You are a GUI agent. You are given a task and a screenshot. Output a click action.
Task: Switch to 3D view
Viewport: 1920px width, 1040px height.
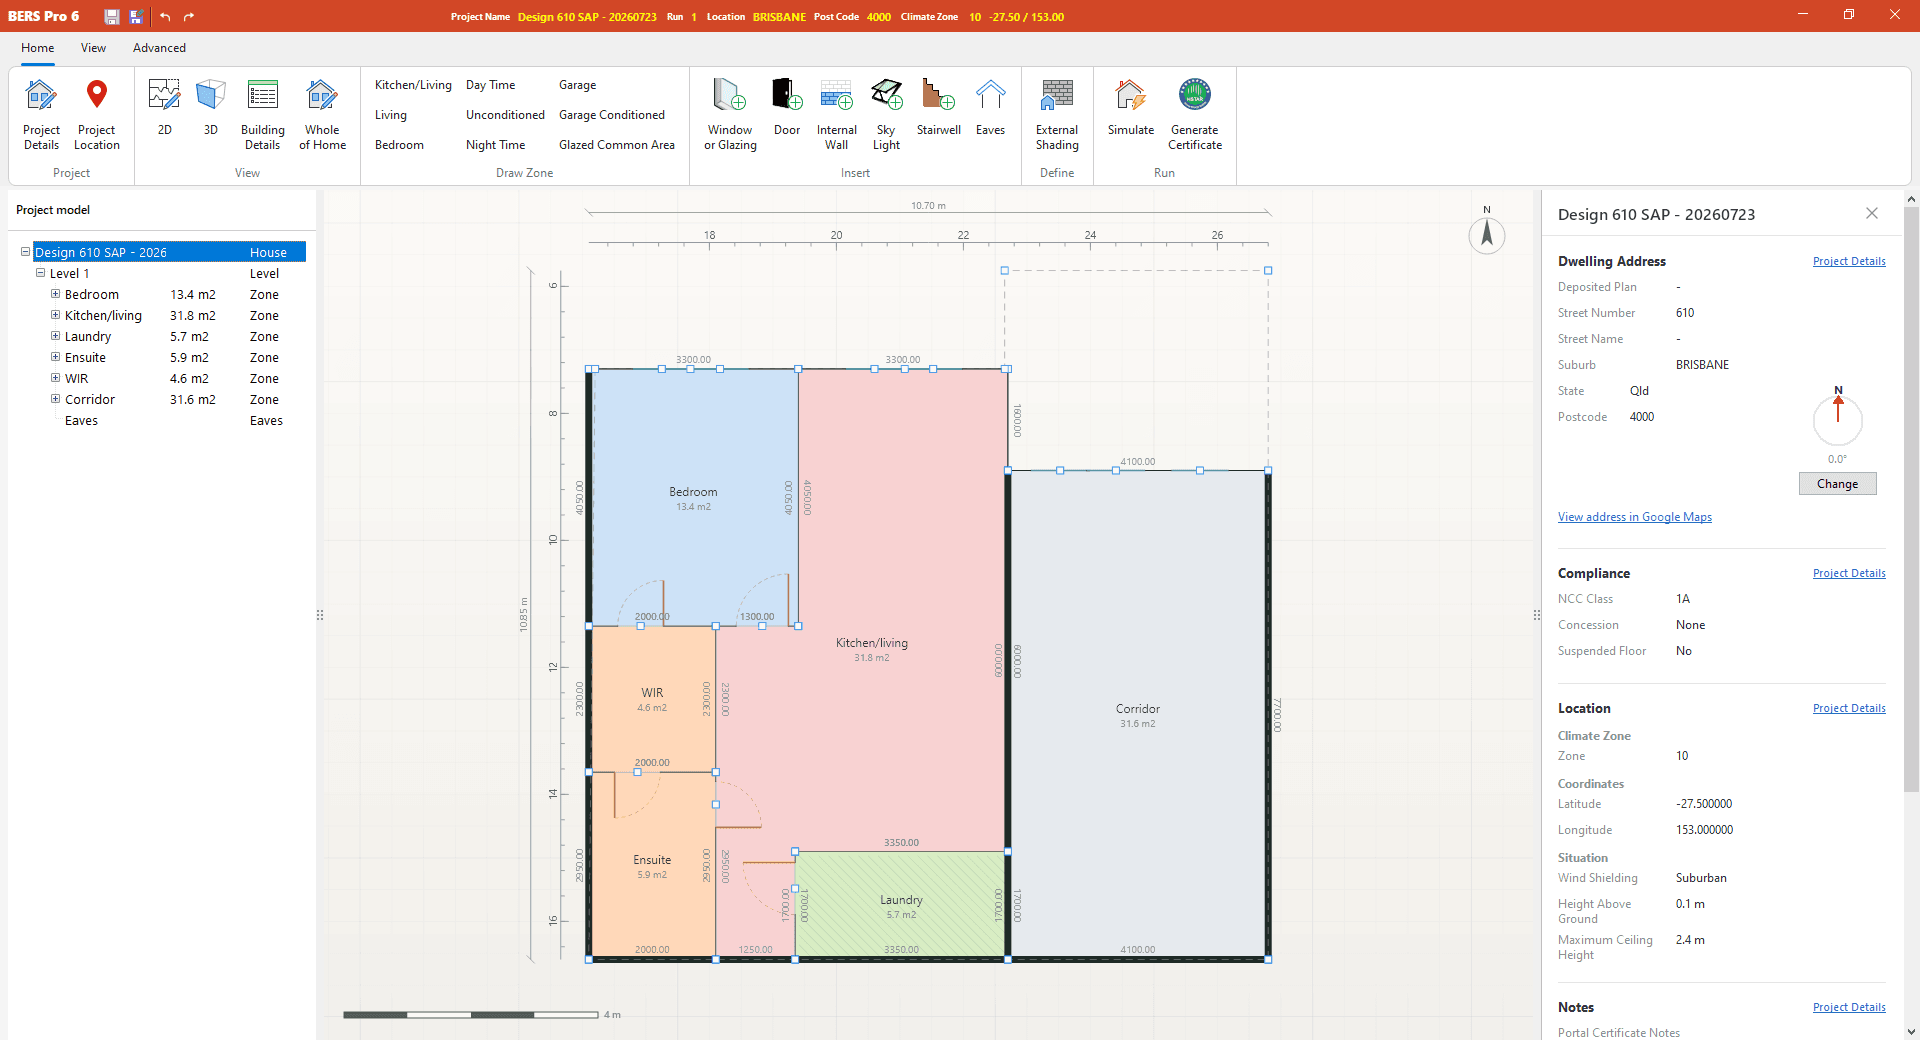211,107
